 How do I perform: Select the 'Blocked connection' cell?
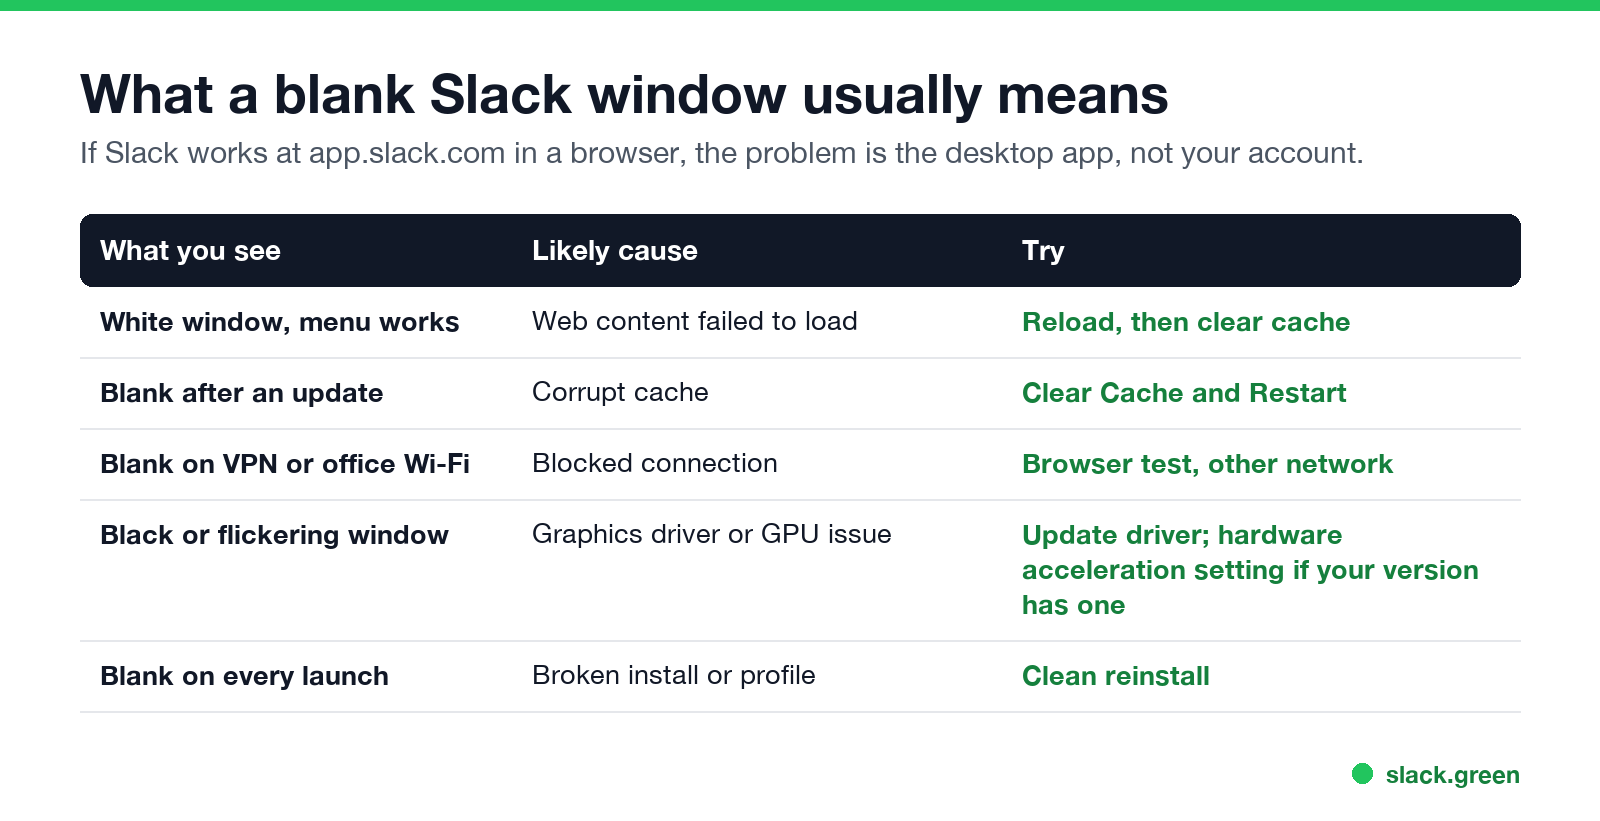tap(654, 463)
